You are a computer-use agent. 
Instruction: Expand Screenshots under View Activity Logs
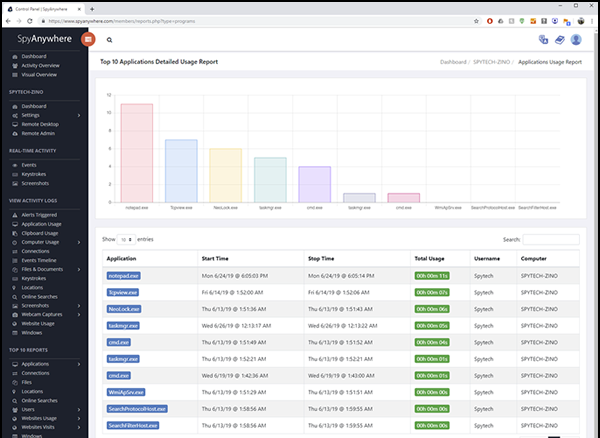(79, 306)
